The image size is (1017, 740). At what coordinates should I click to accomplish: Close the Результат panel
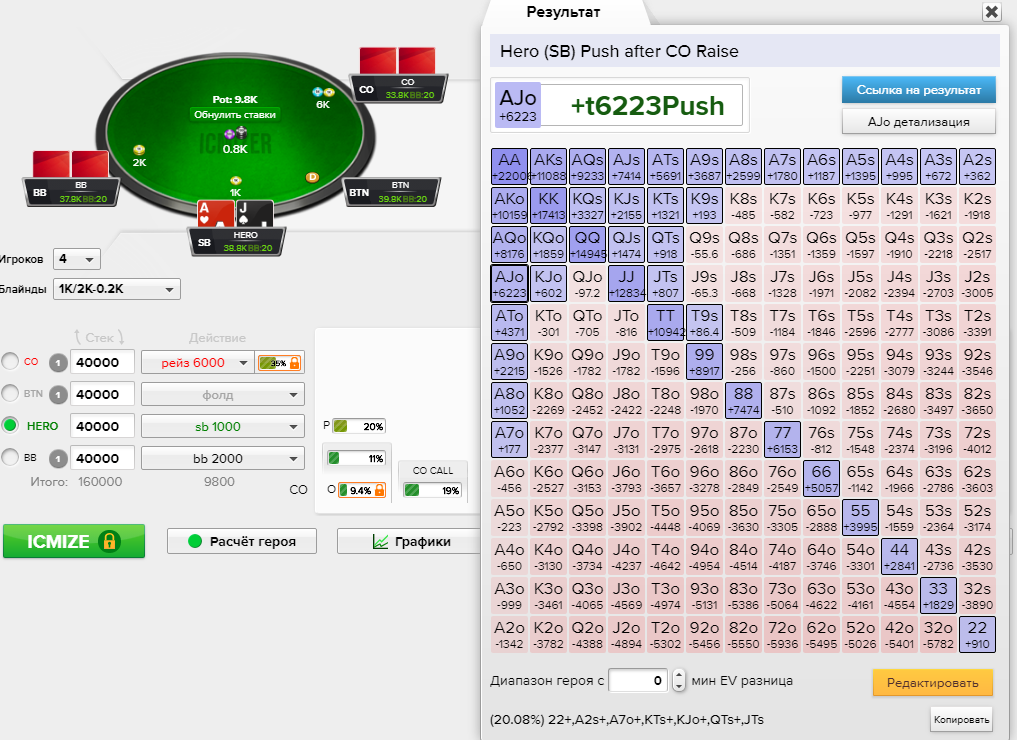pos(991,12)
